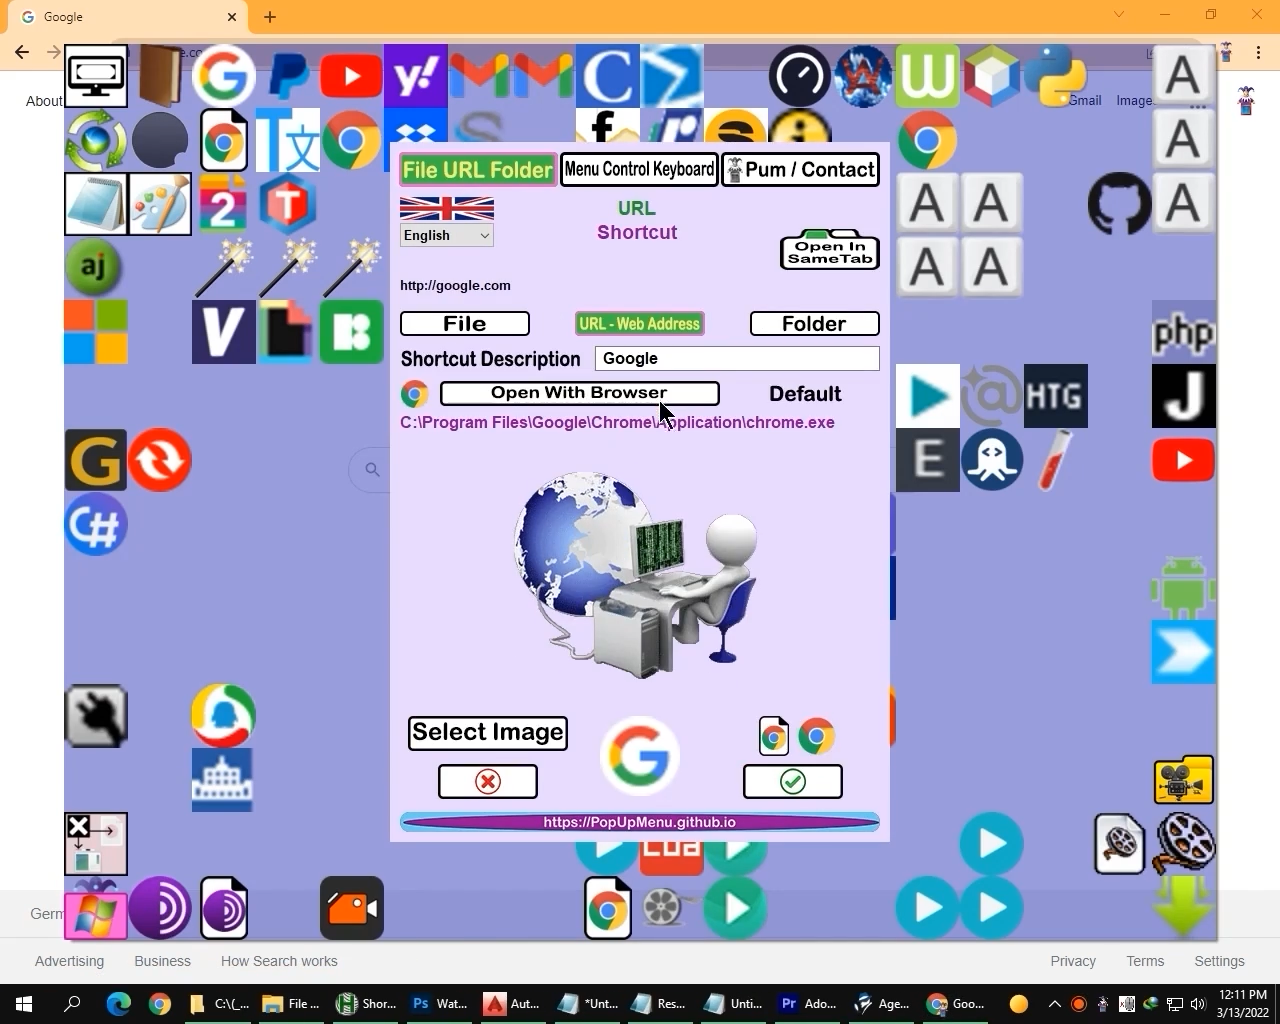Switch to the File URL Folder tab
The image size is (1280, 1024).
[478, 170]
